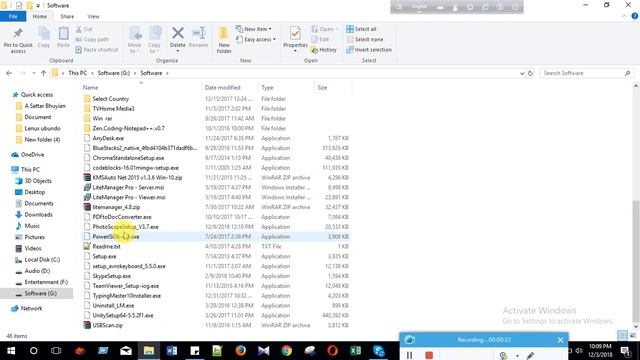
Task: Select Local Disk (C:) in navigation pane
Action: pyautogui.click(x=42, y=260)
